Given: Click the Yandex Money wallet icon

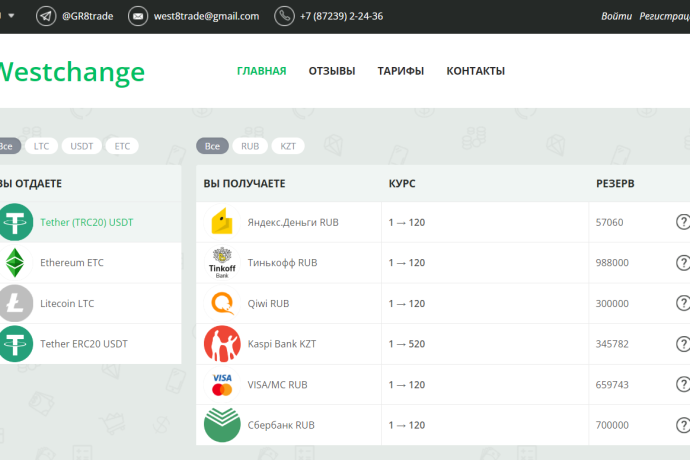Looking at the screenshot, I should coord(222,222).
